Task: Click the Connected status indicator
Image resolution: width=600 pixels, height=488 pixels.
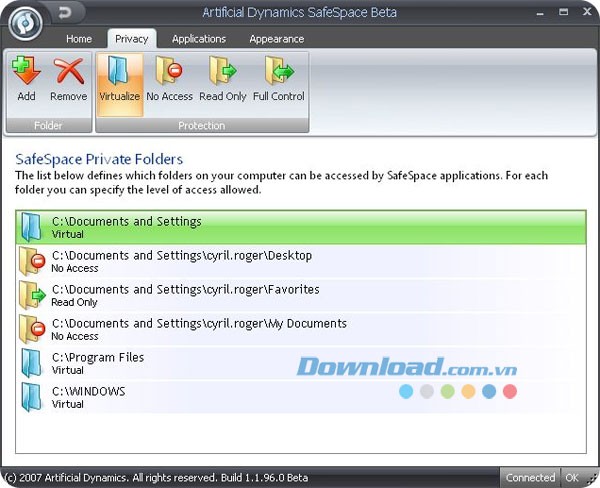Action: click(x=530, y=478)
